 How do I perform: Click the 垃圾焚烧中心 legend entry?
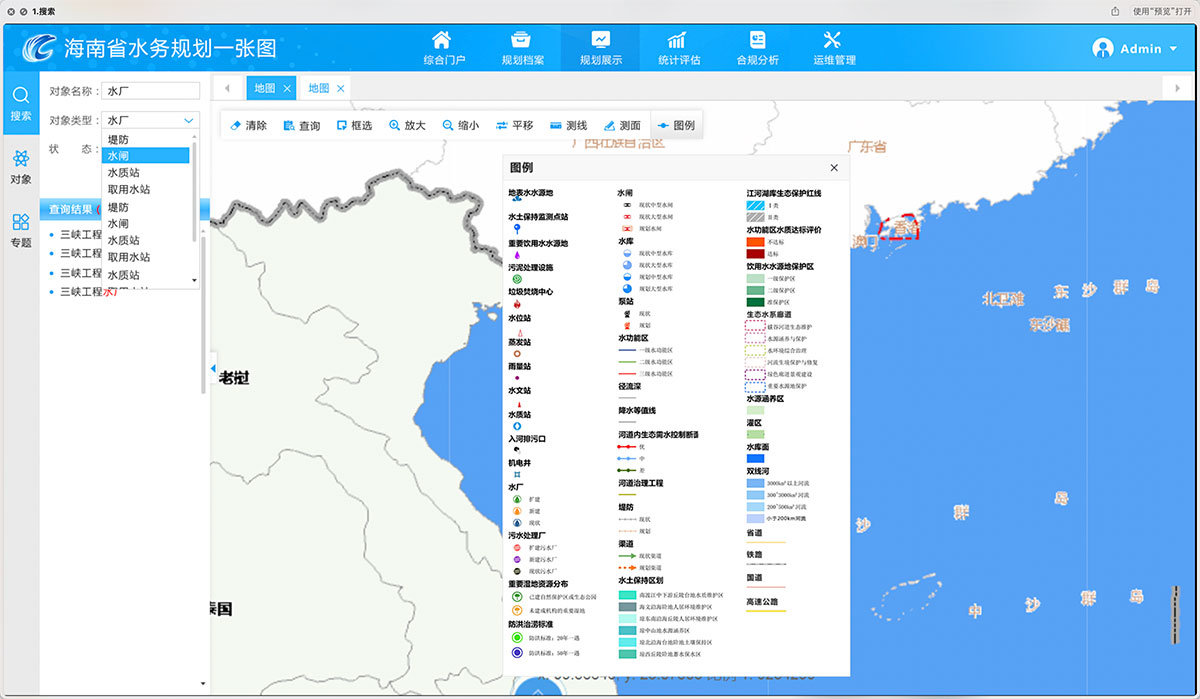pos(530,292)
